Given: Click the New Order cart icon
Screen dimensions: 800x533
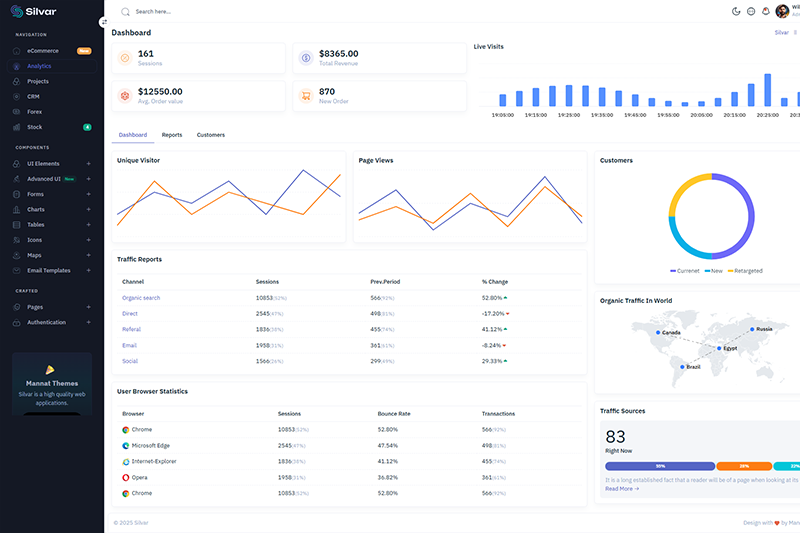Looking at the screenshot, I should (x=305, y=96).
